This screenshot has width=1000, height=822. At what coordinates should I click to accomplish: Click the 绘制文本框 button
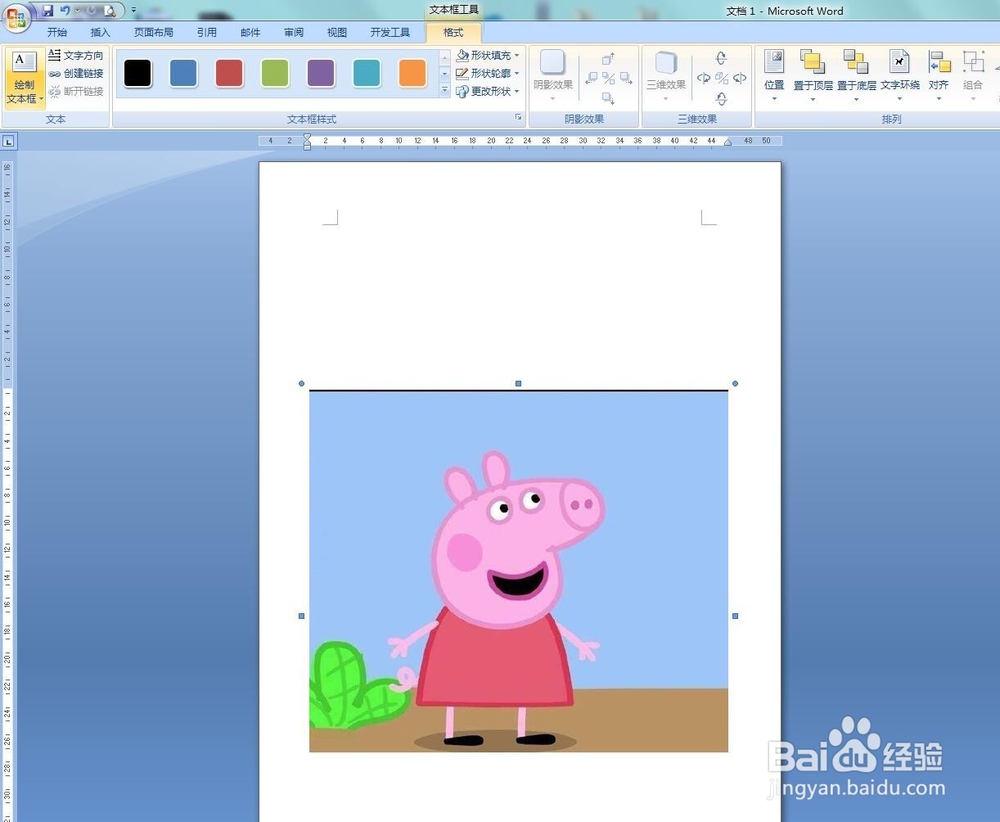(x=25, y=77)
